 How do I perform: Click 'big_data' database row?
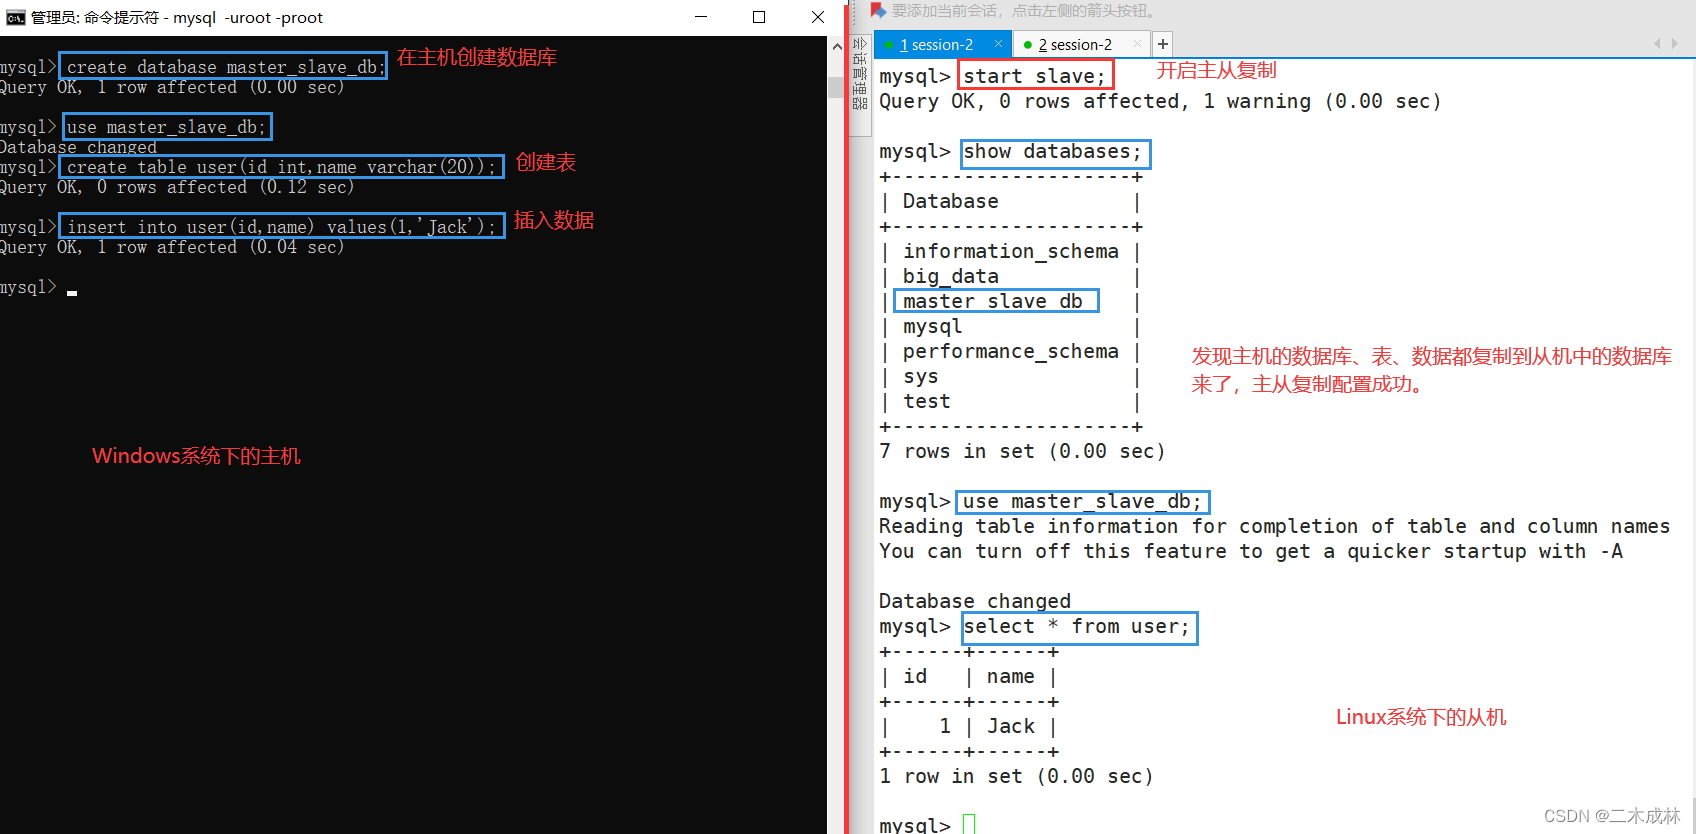tap(951, 276)
